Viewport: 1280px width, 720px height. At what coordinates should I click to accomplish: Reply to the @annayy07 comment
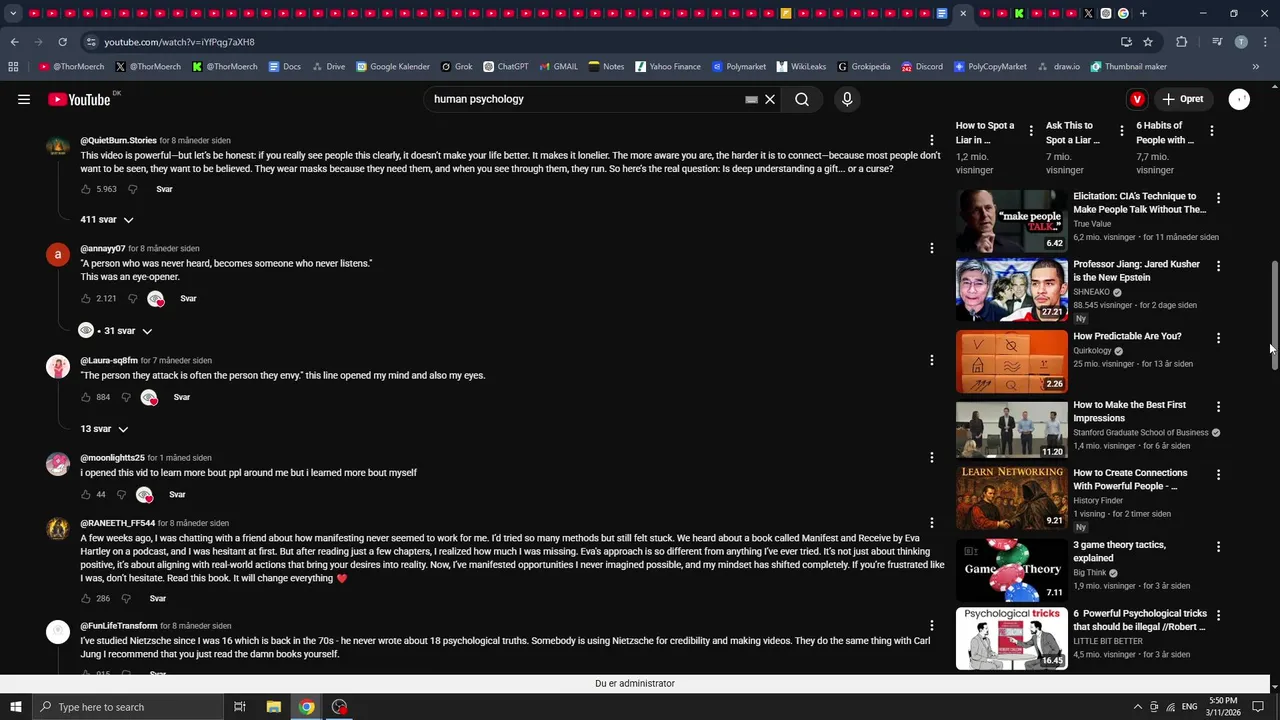tap(188, 298)
